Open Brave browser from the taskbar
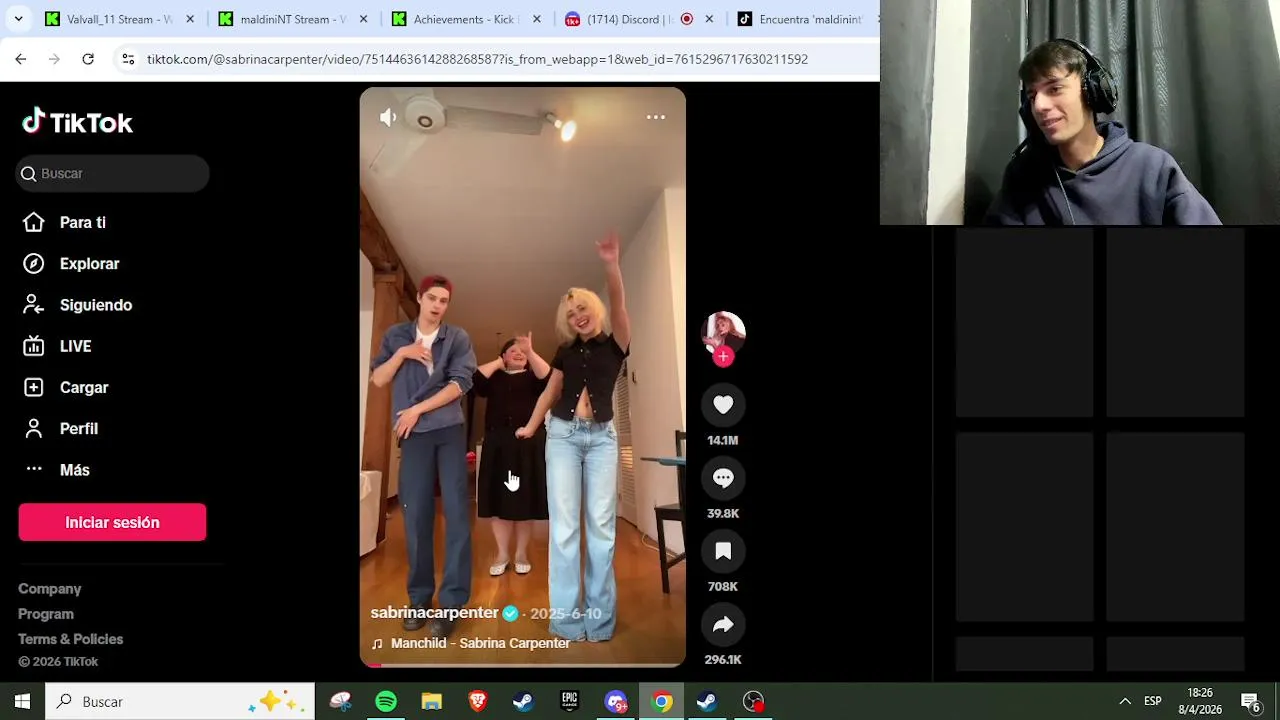The width and height of the screenshot is (1280, 720). 478,702
